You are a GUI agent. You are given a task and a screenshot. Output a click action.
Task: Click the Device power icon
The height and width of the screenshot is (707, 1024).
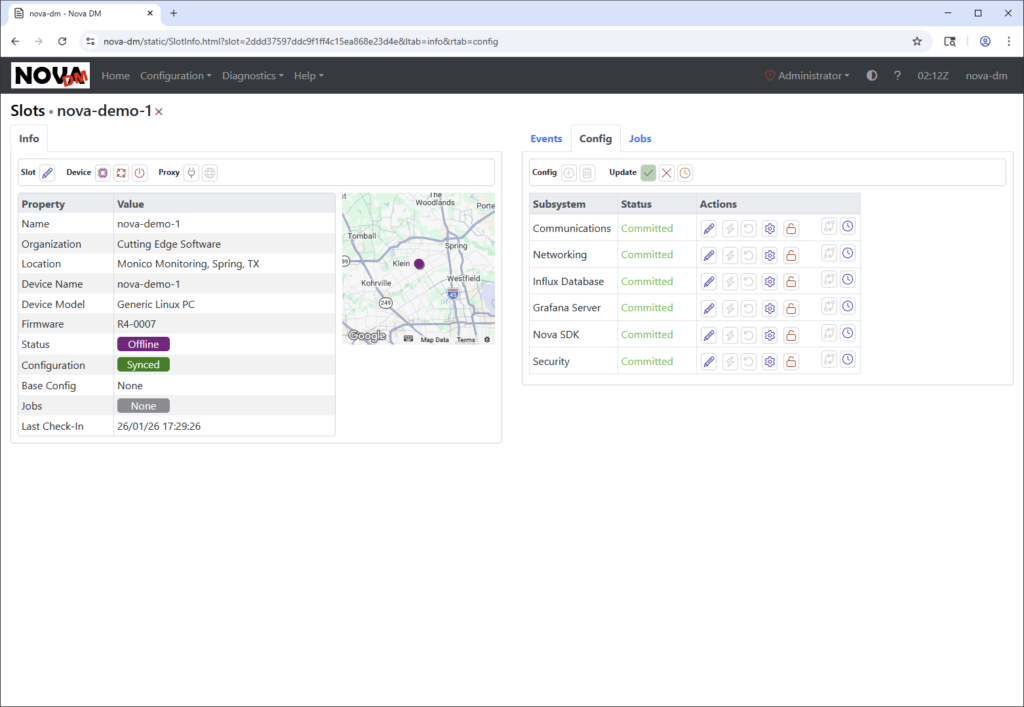(139, 173)
